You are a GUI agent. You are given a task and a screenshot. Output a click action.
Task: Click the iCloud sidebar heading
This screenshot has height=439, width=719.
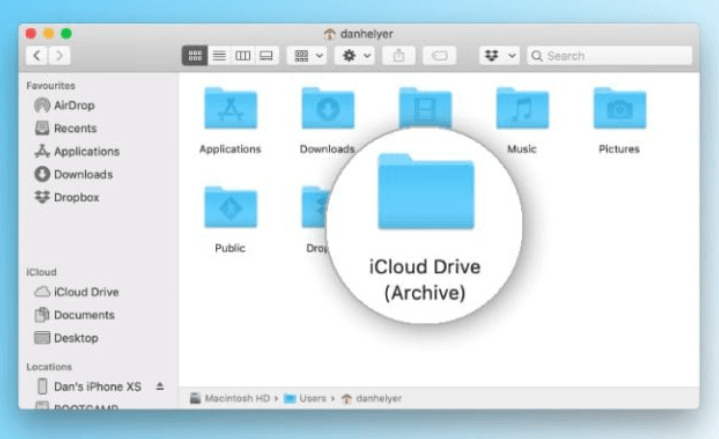click(x=41, y=272)
